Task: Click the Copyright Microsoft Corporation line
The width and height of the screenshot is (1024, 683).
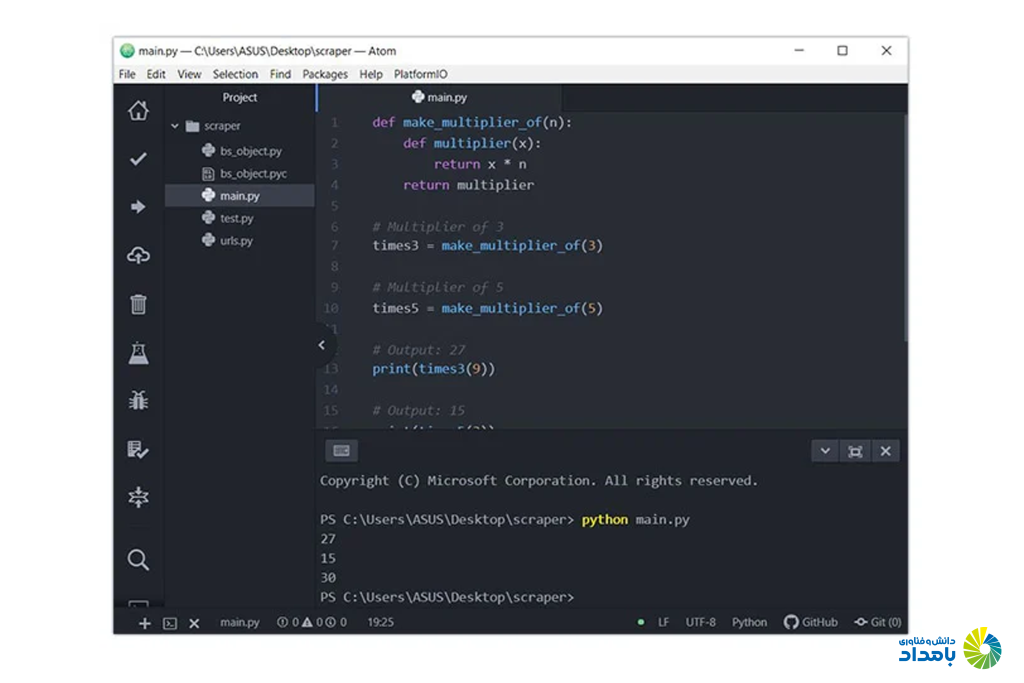Action: [539, 481]
